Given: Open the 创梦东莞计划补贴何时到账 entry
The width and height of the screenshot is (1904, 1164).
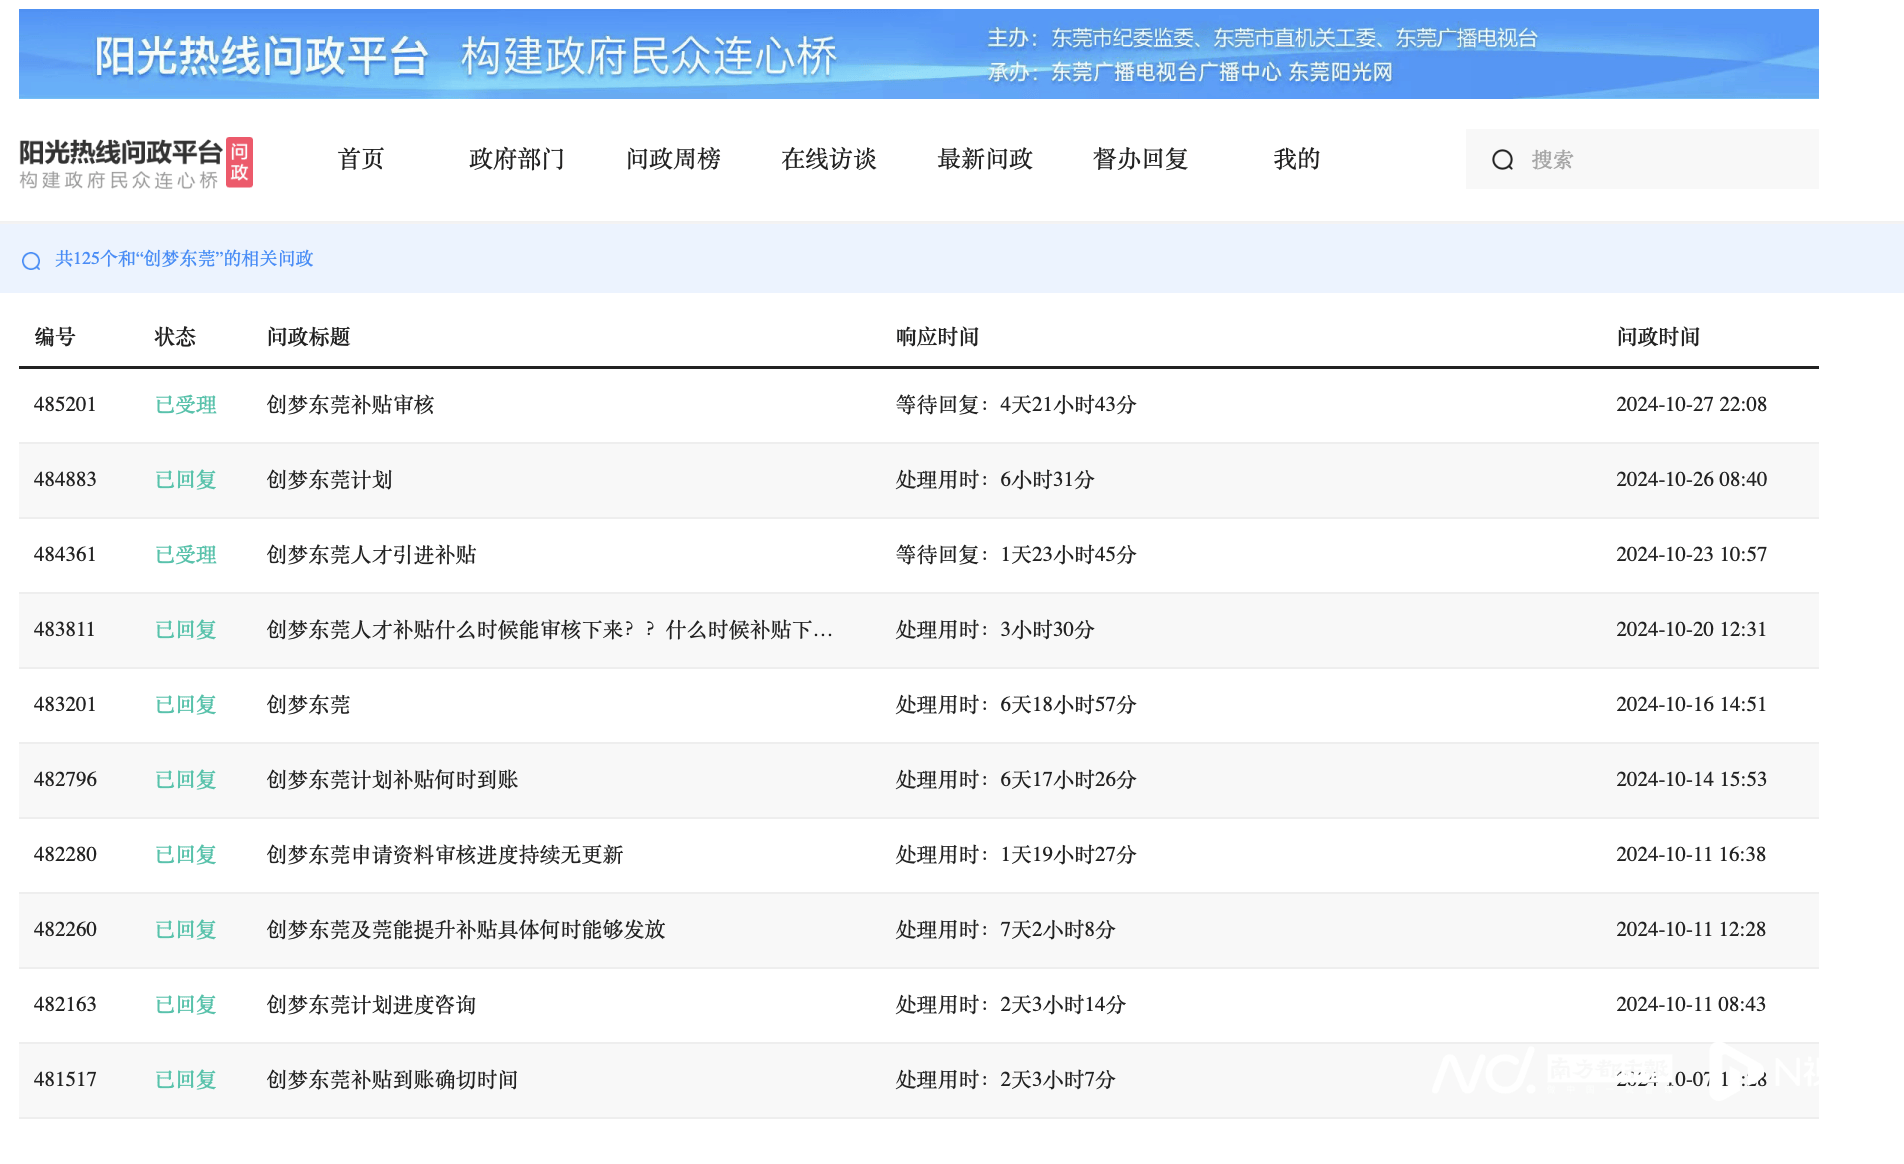Looking at the screenshot, I should tap(391, 780).
